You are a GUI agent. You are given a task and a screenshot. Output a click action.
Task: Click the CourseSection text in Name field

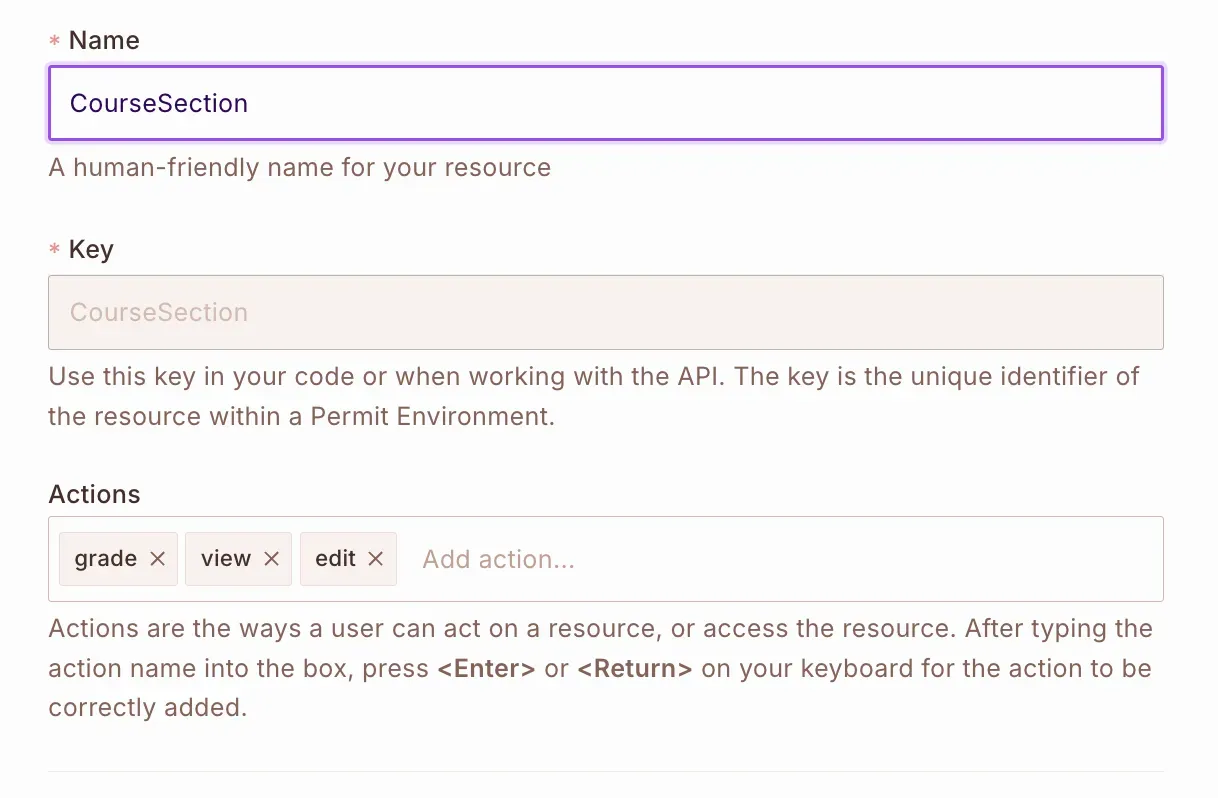[158, 103]
